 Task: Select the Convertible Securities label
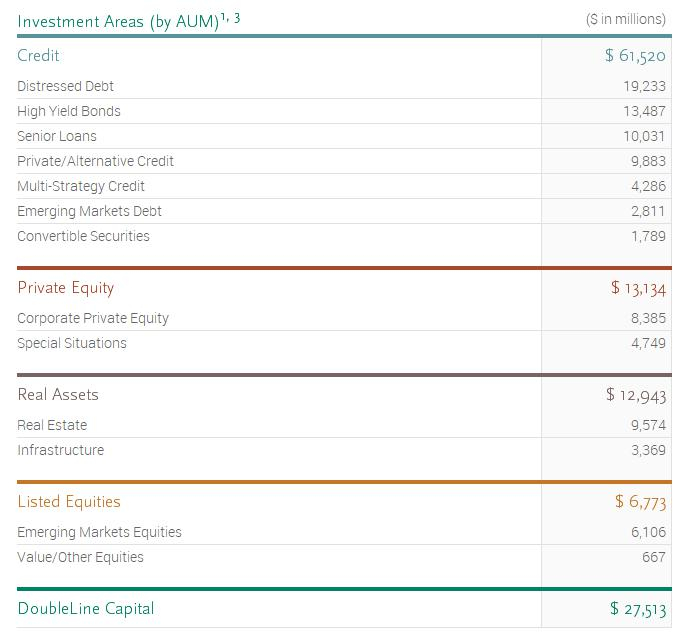(83, 236)
